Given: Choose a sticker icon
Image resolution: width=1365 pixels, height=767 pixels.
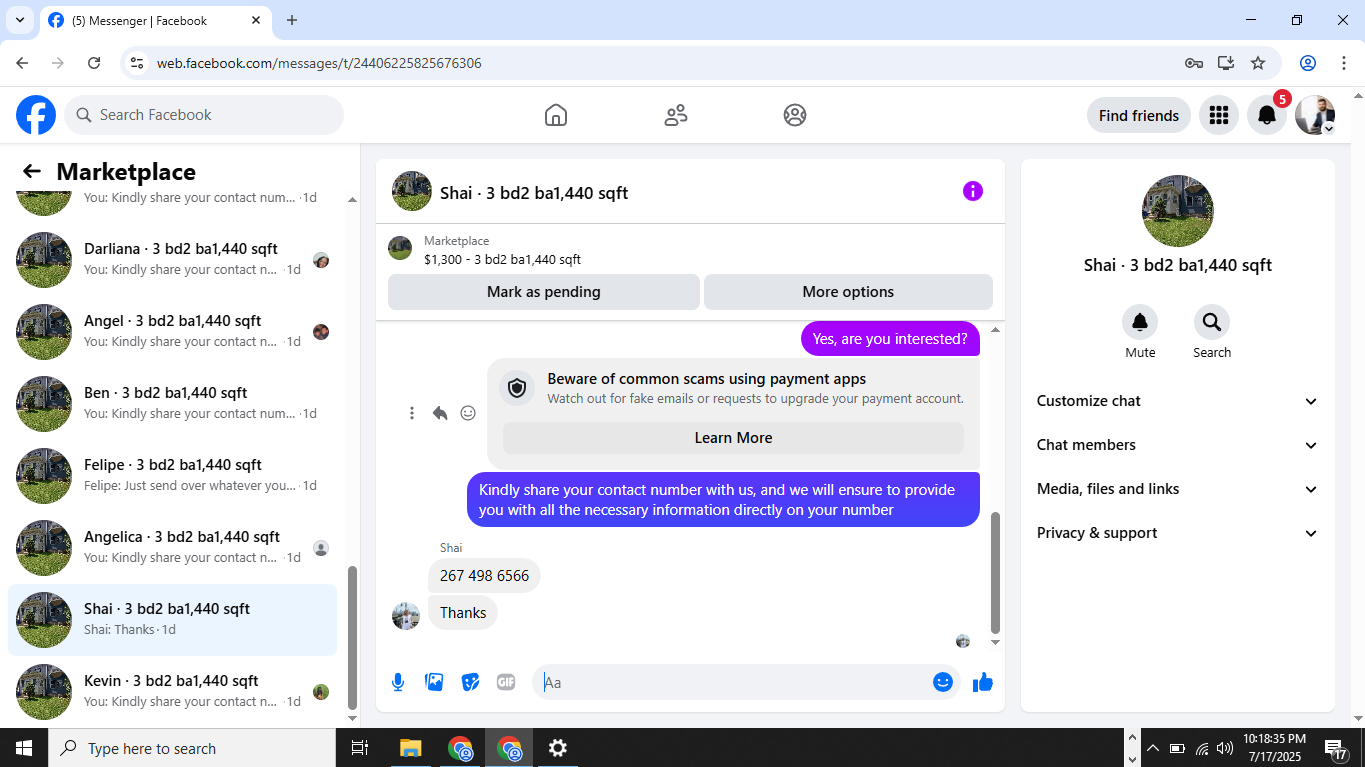Looking at the screenshot, I should (470, 682).
